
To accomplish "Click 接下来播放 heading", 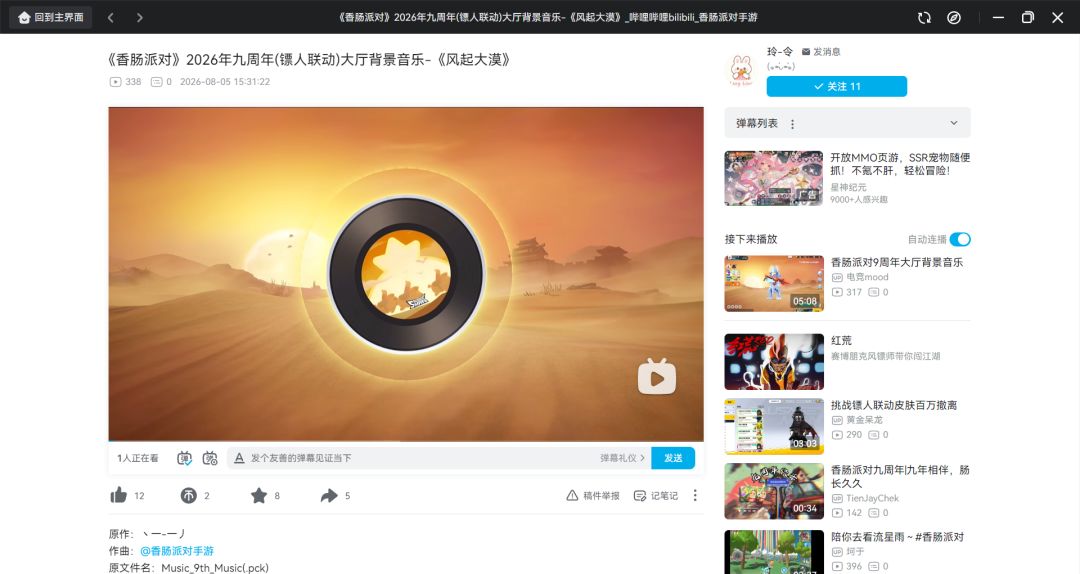I will (751, 239).
